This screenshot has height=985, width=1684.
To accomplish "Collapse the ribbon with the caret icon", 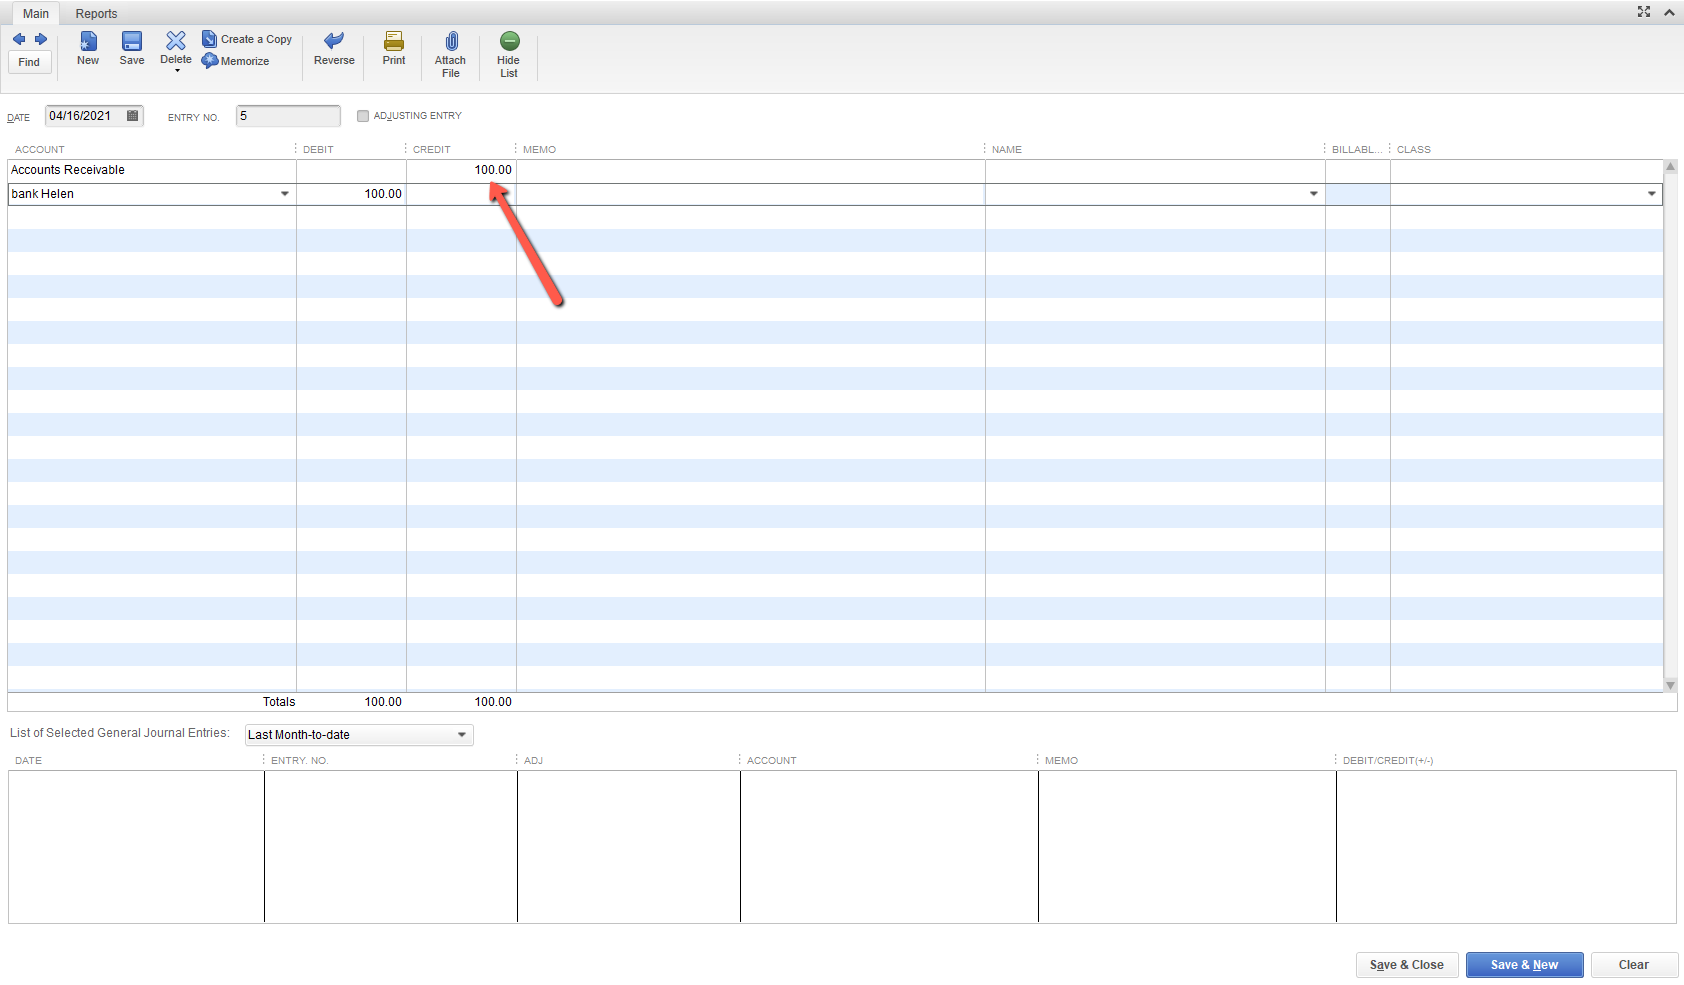I will point(1669,13).
